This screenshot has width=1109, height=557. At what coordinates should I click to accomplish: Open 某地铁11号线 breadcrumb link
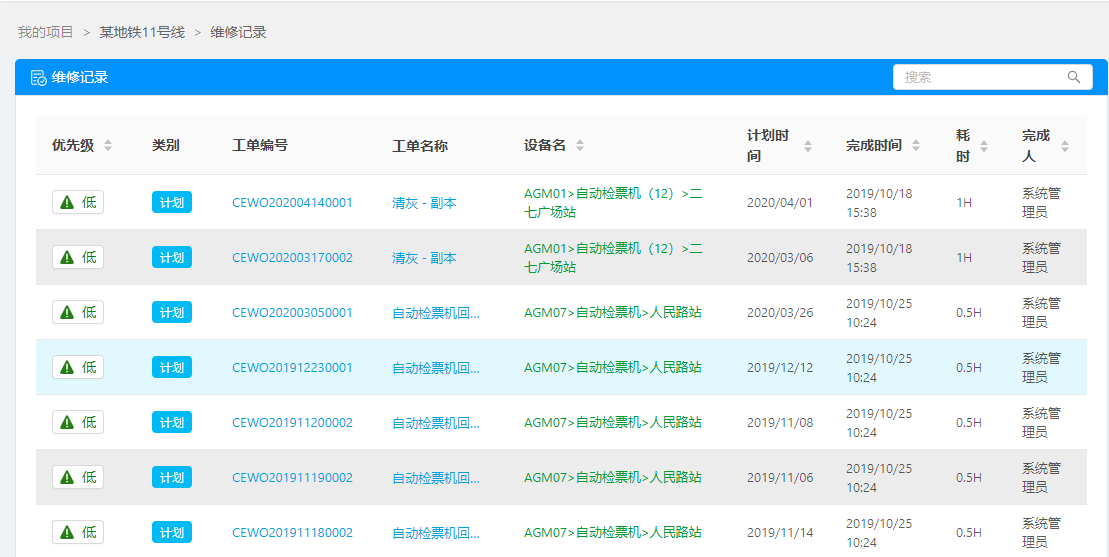[142, 32]
